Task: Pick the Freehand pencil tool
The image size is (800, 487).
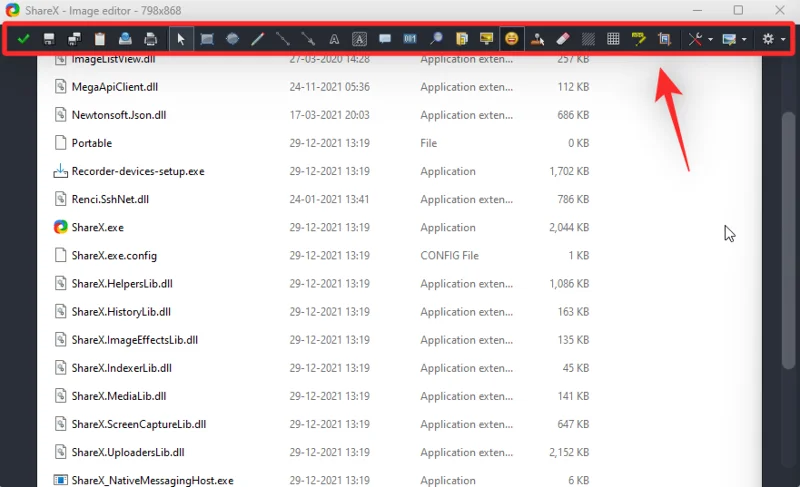Action: tap(258, 39)
